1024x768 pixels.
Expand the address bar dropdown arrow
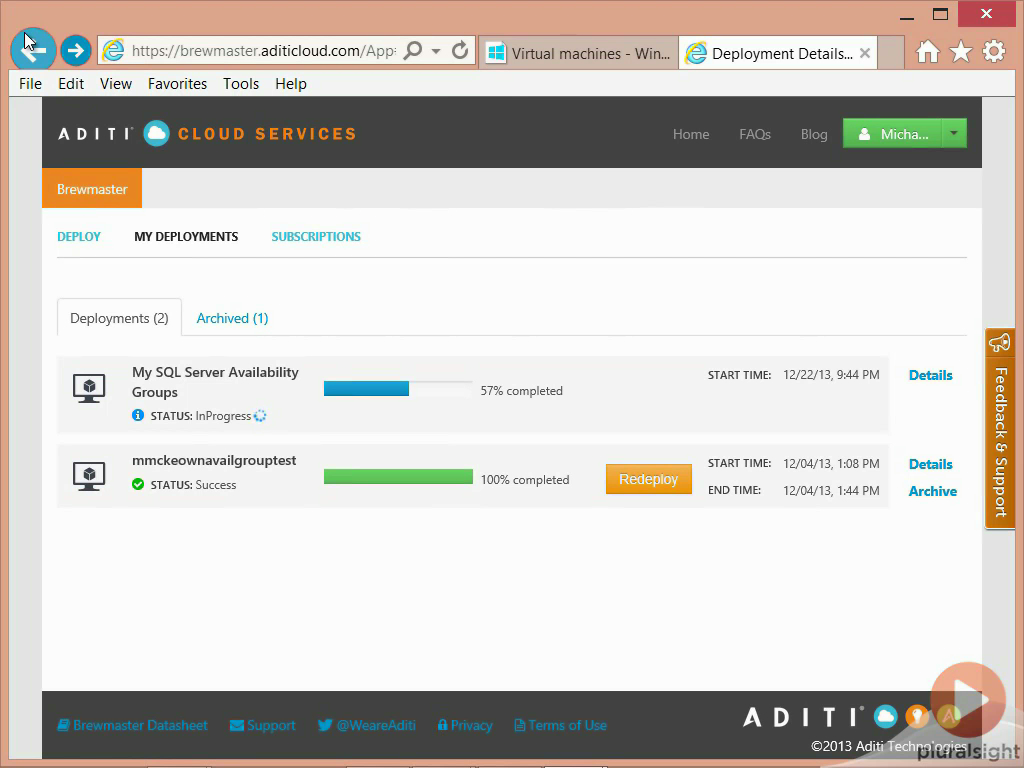pyautogui.click(x=436, y=51)
